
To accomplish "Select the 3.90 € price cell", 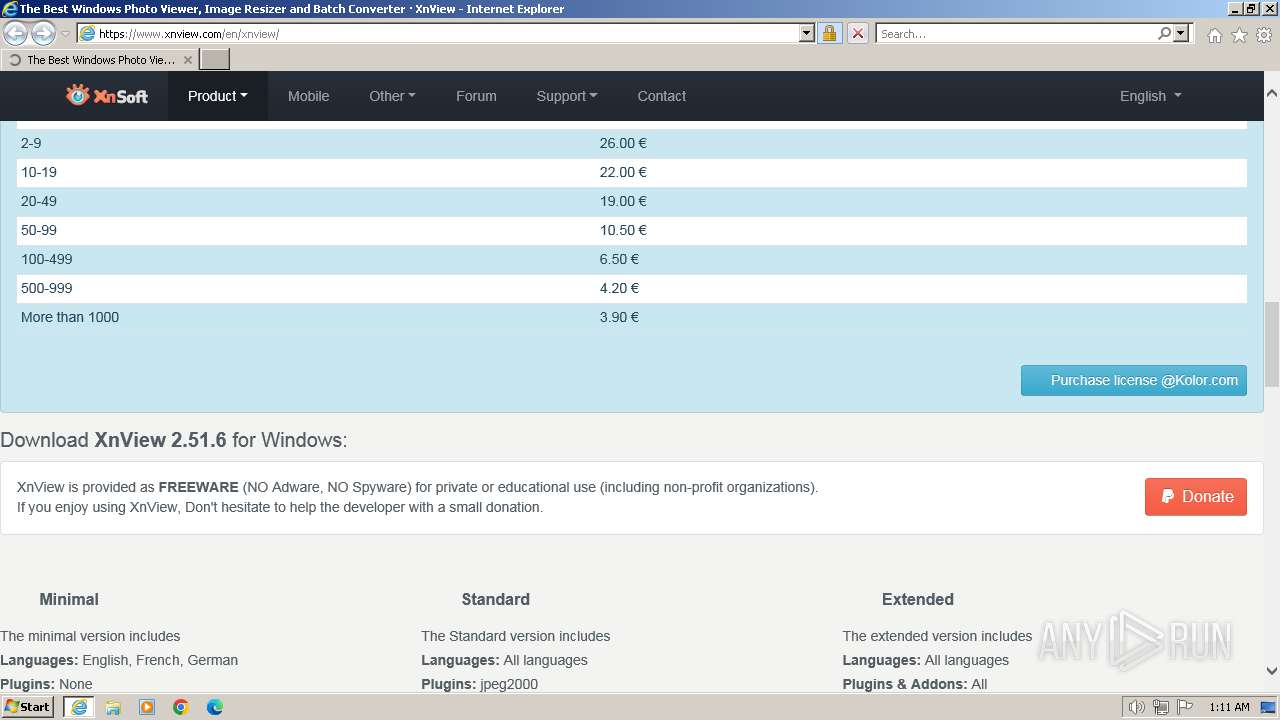I will point(619,317).
